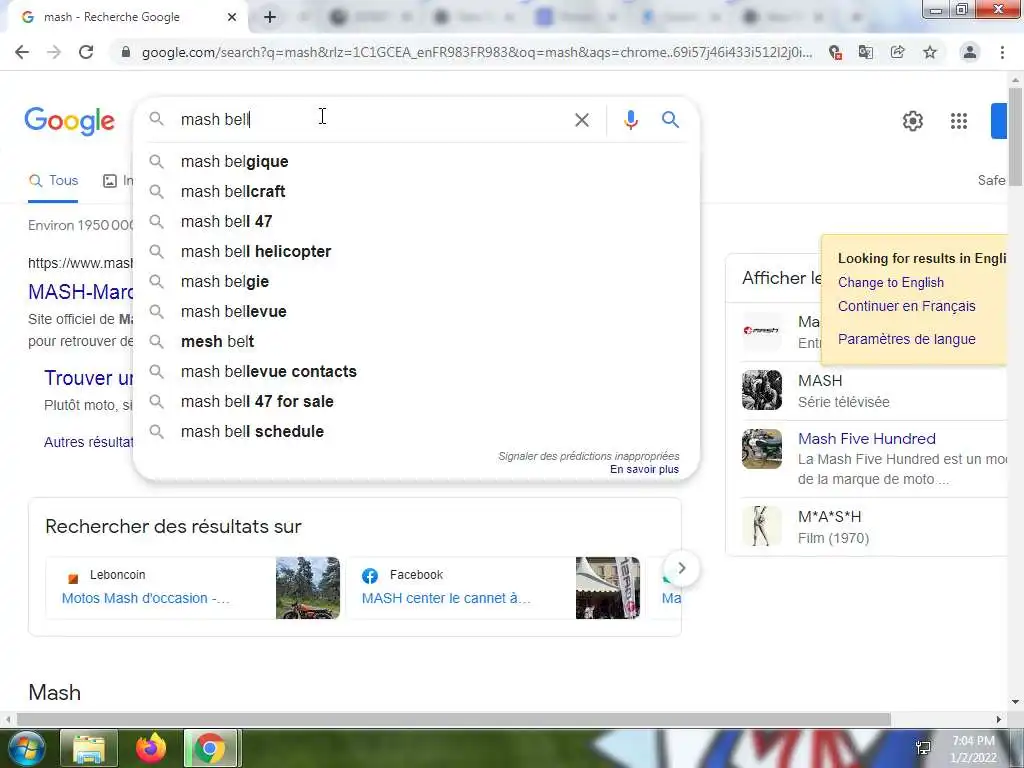Open Facebook 'MASH center le cannet' link
Image resolution: width=1024 pixels, height=768 pixels.
click(x=446, y=598)
